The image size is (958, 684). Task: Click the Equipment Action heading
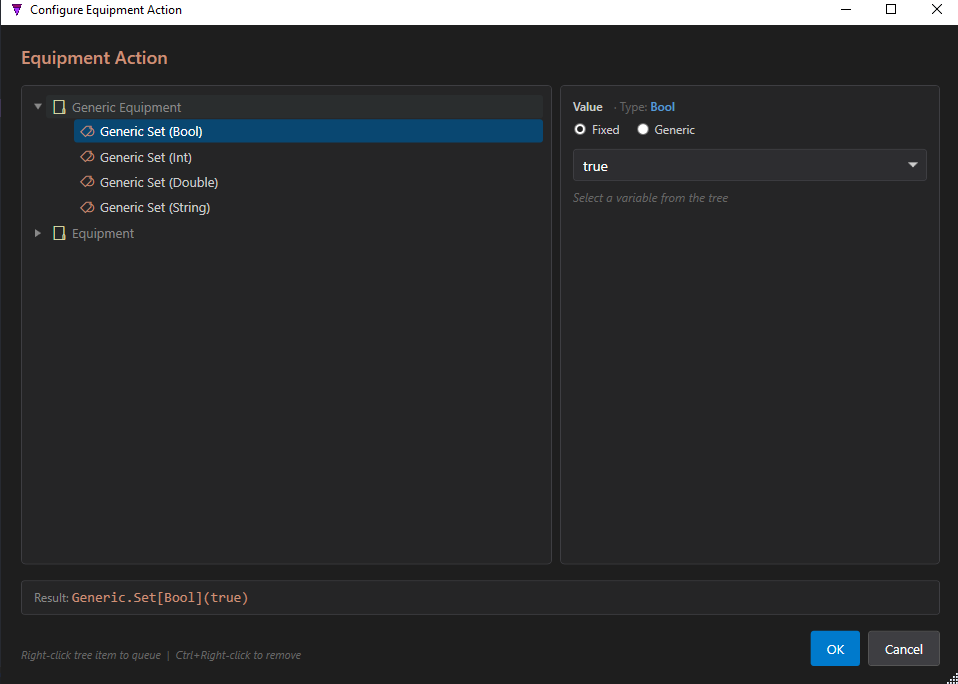94,58
